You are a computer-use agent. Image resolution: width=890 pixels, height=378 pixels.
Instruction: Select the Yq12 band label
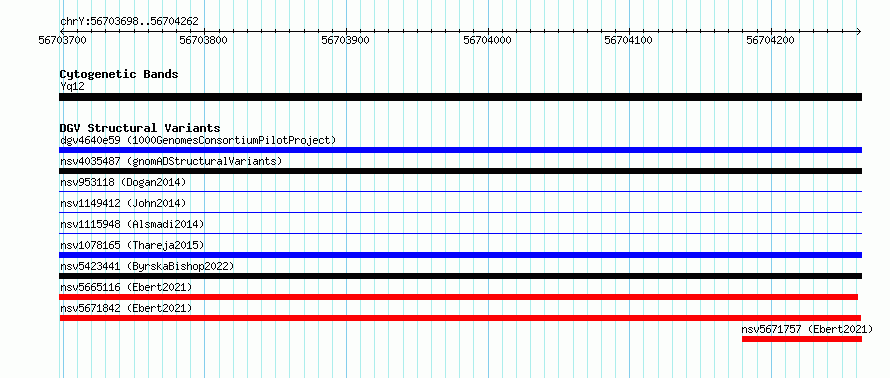(72, 87)
